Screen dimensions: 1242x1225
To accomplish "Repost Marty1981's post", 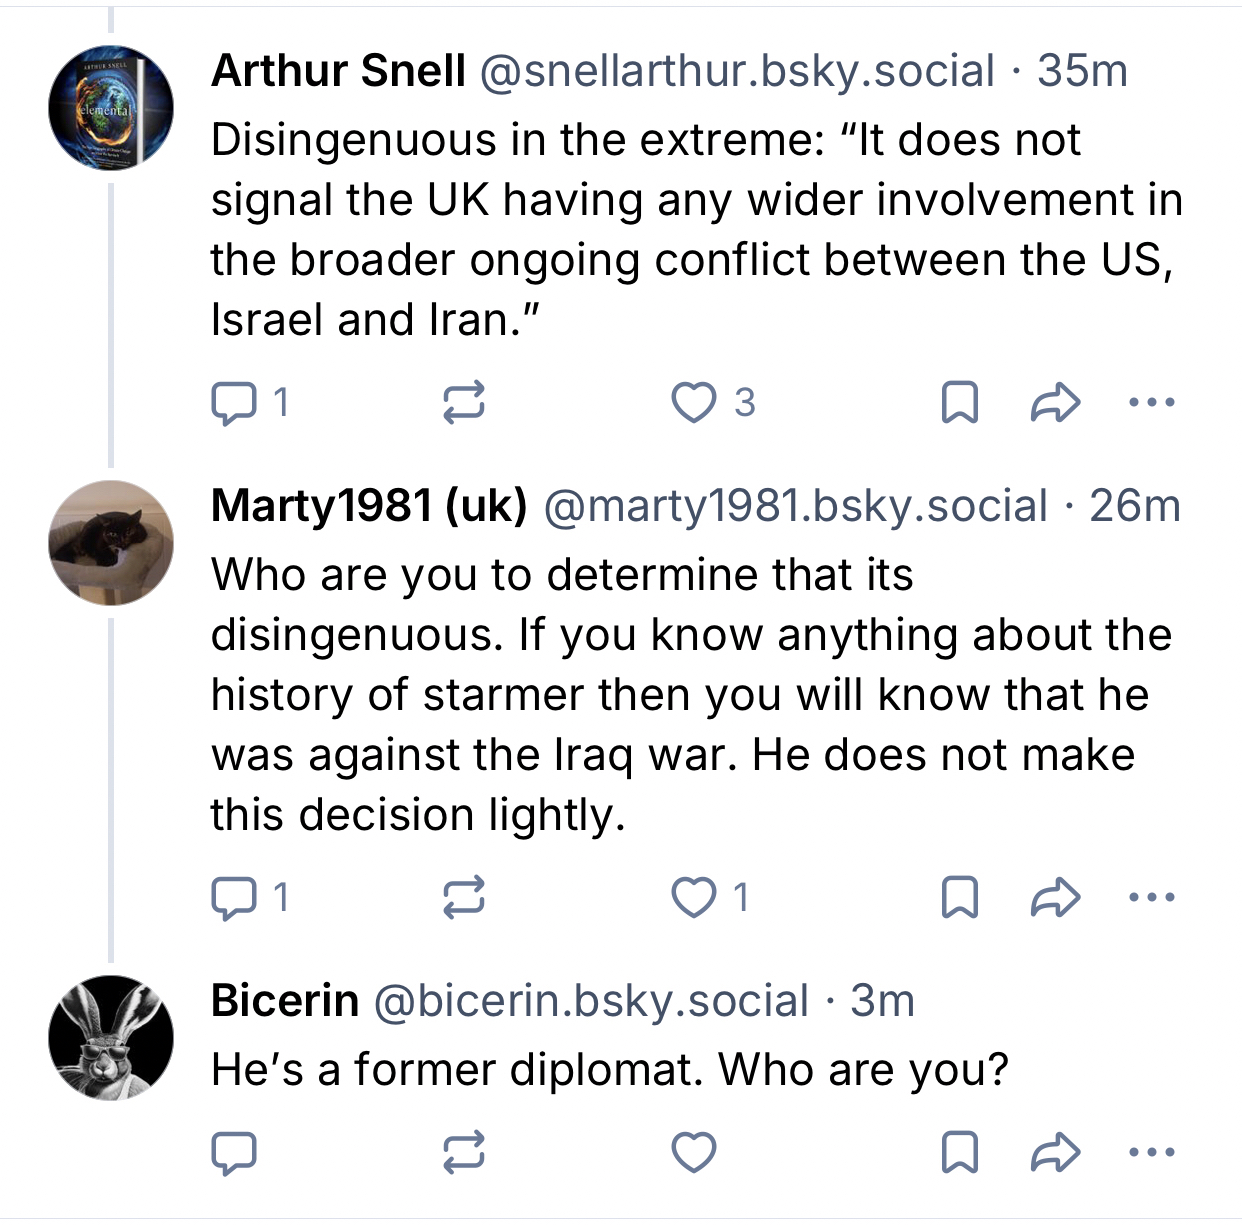I will [x=464, y=897].
